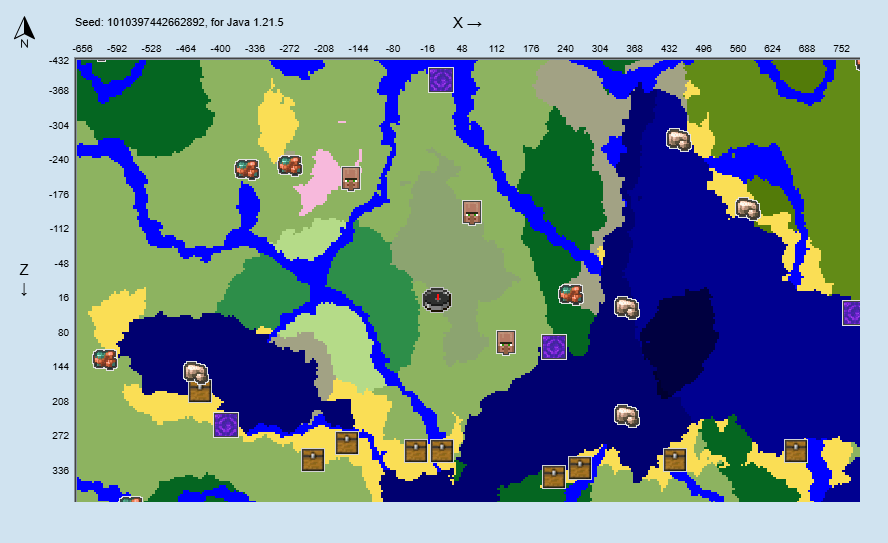The image size is (888, 543).
Task: Click ocean ruin marker left of darkest ocean patch
Action: click(x=627, y=307)
